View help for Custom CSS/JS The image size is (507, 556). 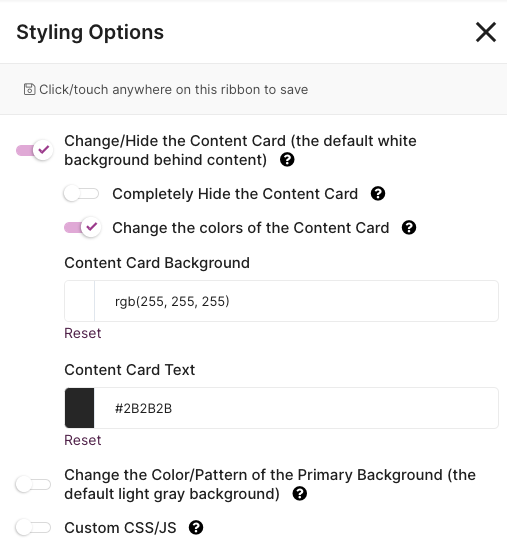[196, 528]
